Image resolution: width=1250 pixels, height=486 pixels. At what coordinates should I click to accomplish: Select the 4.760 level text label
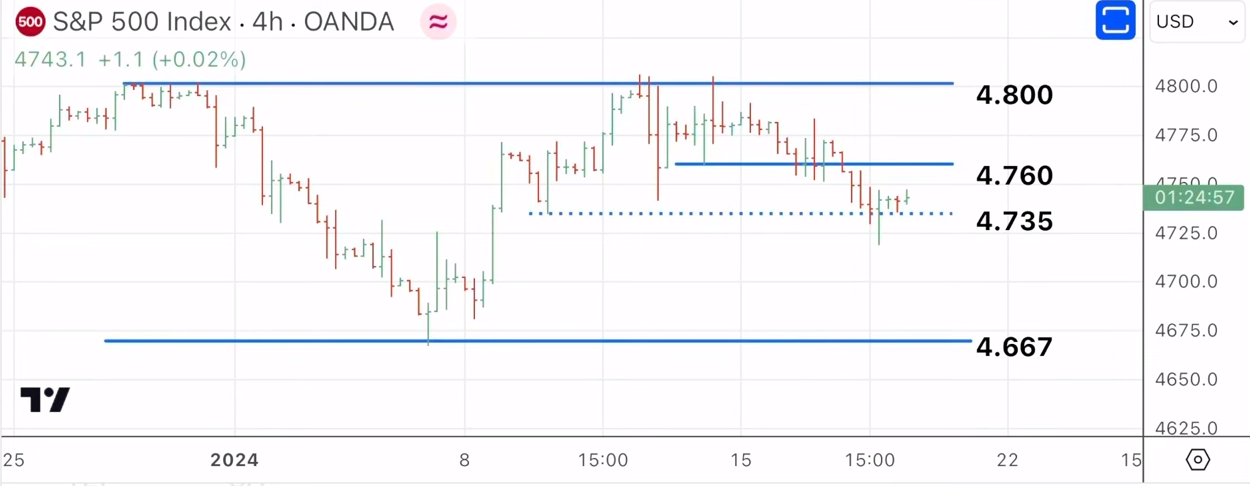point(1014,176)
